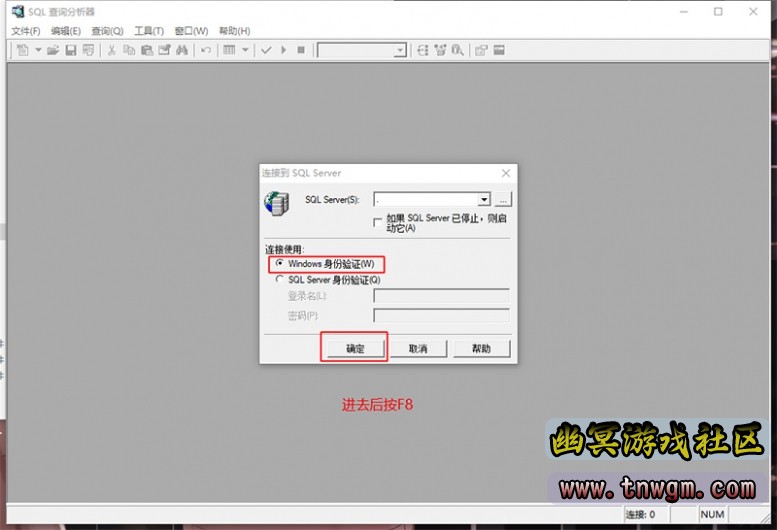Click the Execute Mode grid icon
This screenshot has height=530, width=777.
coord(229,50)
